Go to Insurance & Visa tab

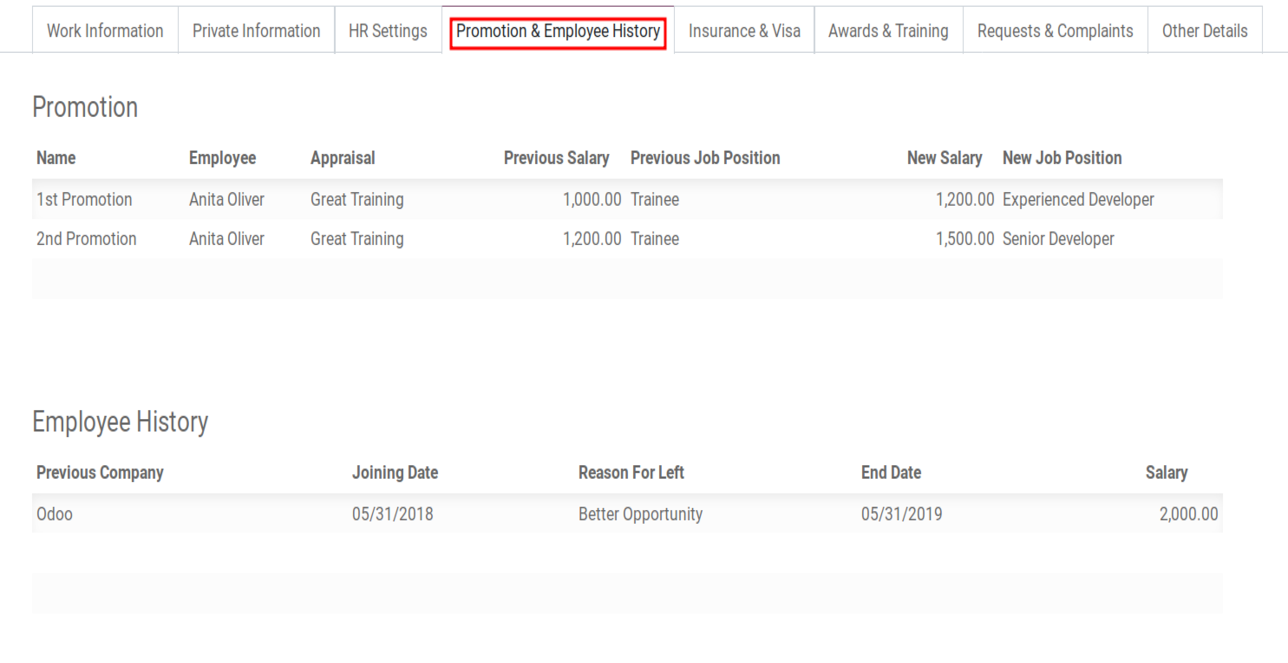tap(744, 31)
